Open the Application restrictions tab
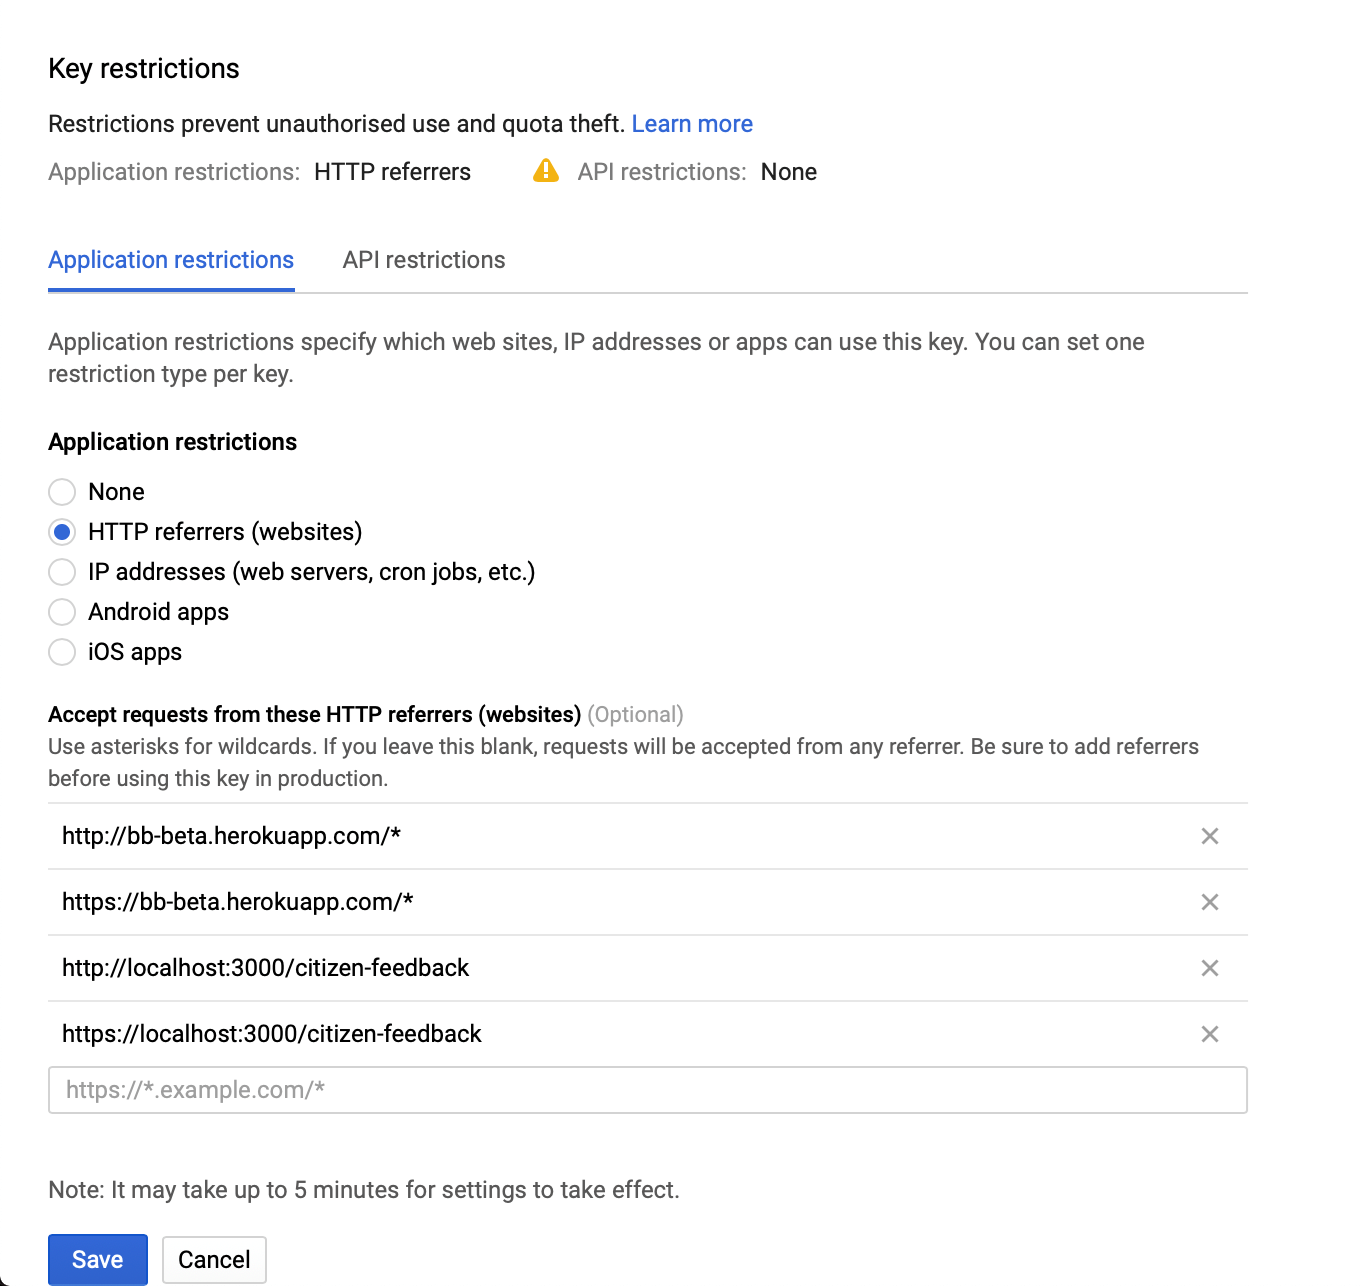Viewport: 1360px width, 1286px height. click(x=171, y=260)
